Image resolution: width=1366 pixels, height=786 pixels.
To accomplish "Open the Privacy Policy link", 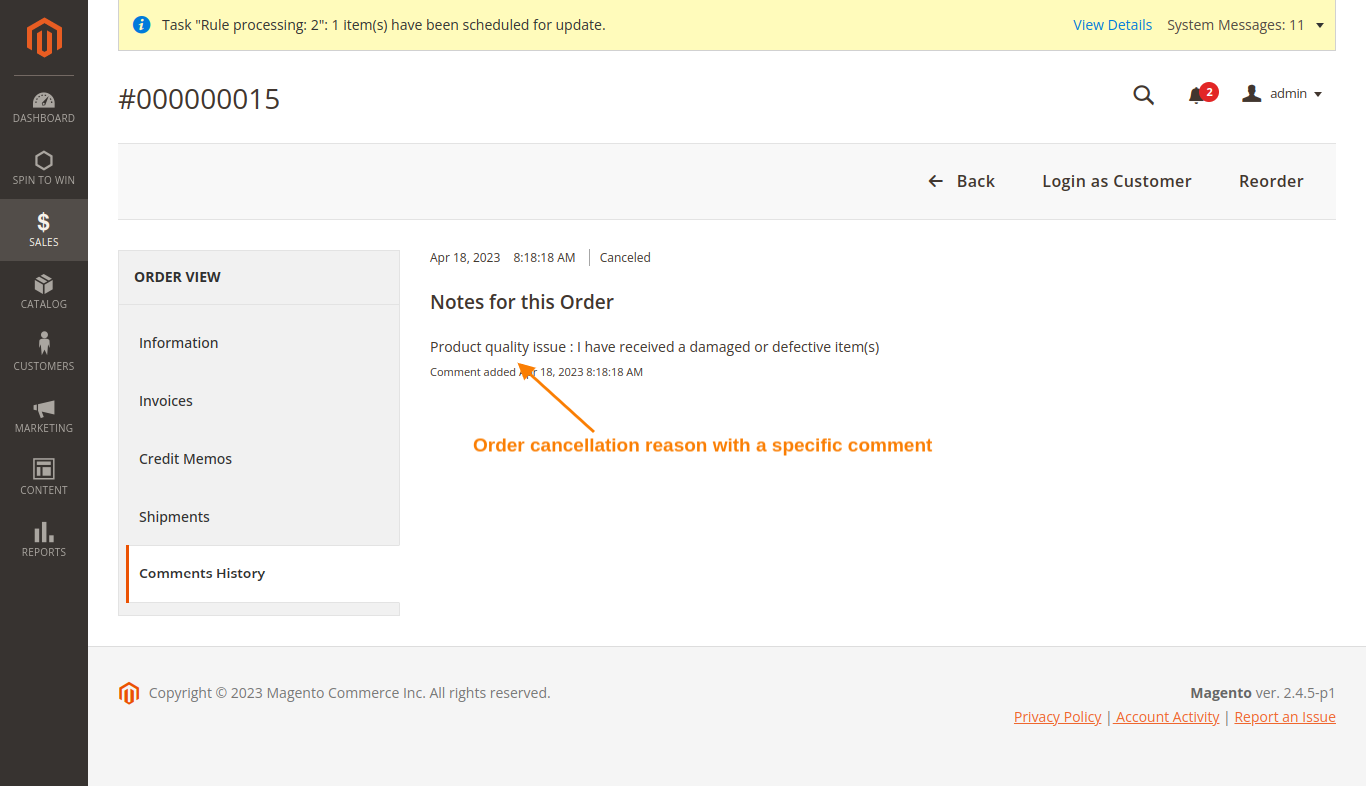I will click(x=1057, y=716).
